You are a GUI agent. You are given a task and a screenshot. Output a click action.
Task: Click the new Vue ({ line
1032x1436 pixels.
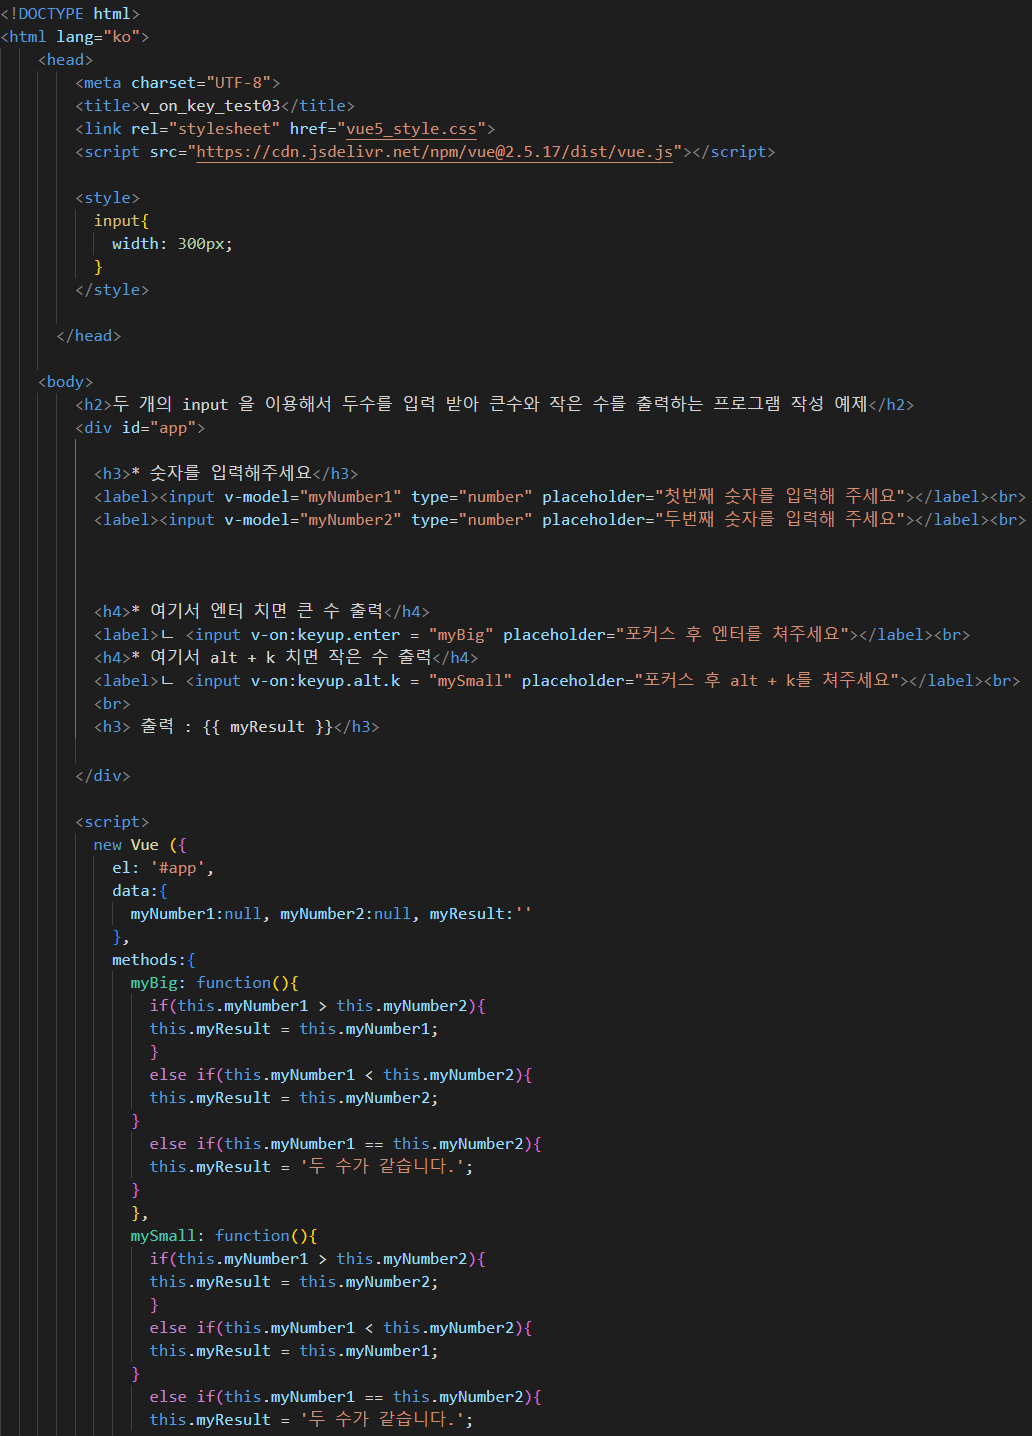point(140,845)
